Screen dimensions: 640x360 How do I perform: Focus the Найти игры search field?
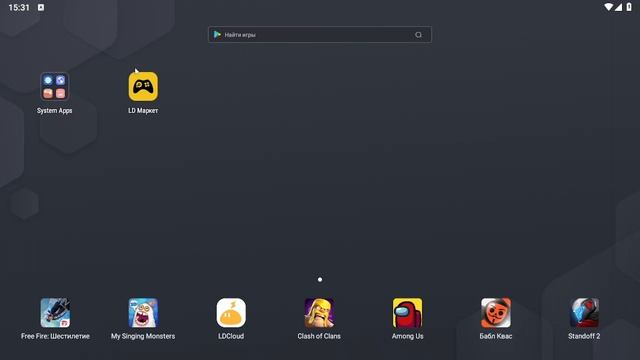point(320,35)
